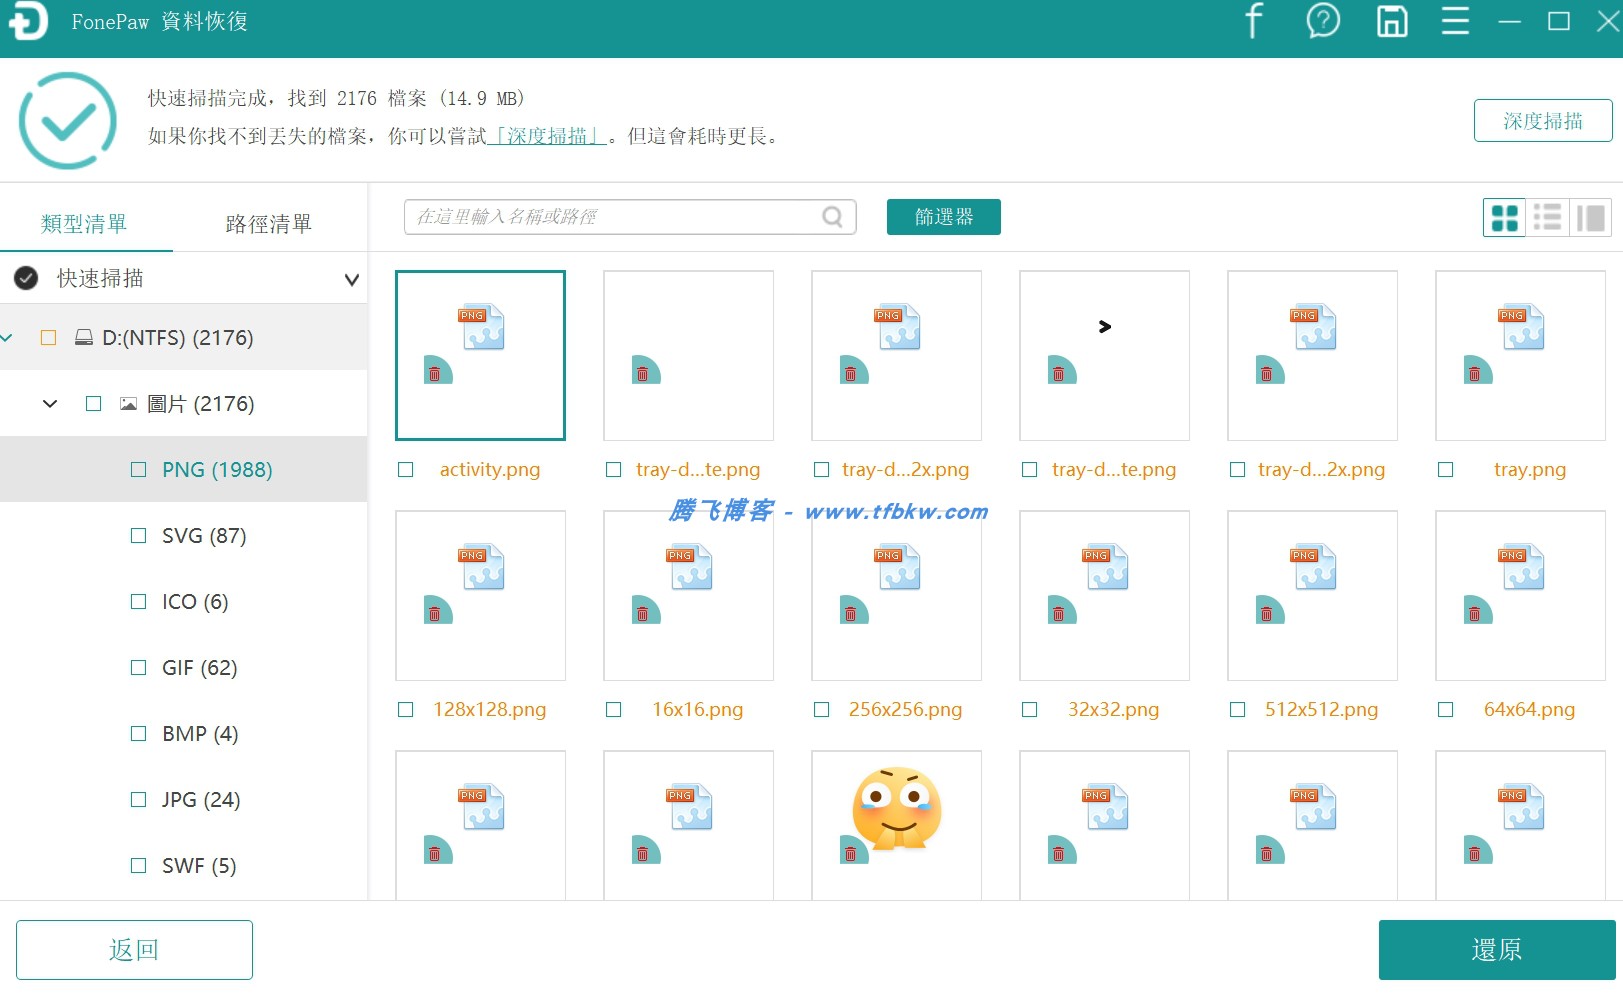Click the Facebook icon in the title bar

[1253, 20]
